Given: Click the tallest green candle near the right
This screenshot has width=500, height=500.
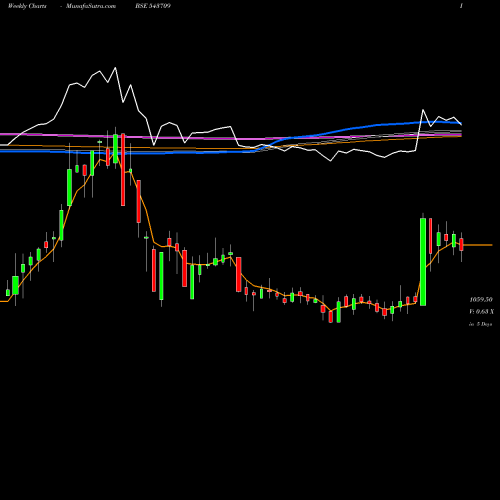Looking at the screenshot, I should pos(423,262).
